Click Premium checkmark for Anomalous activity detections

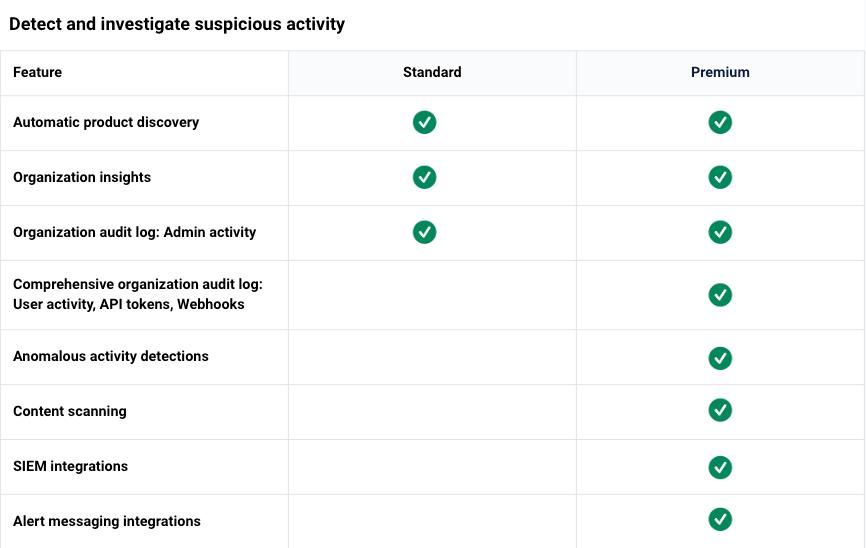tap(720, 358)
